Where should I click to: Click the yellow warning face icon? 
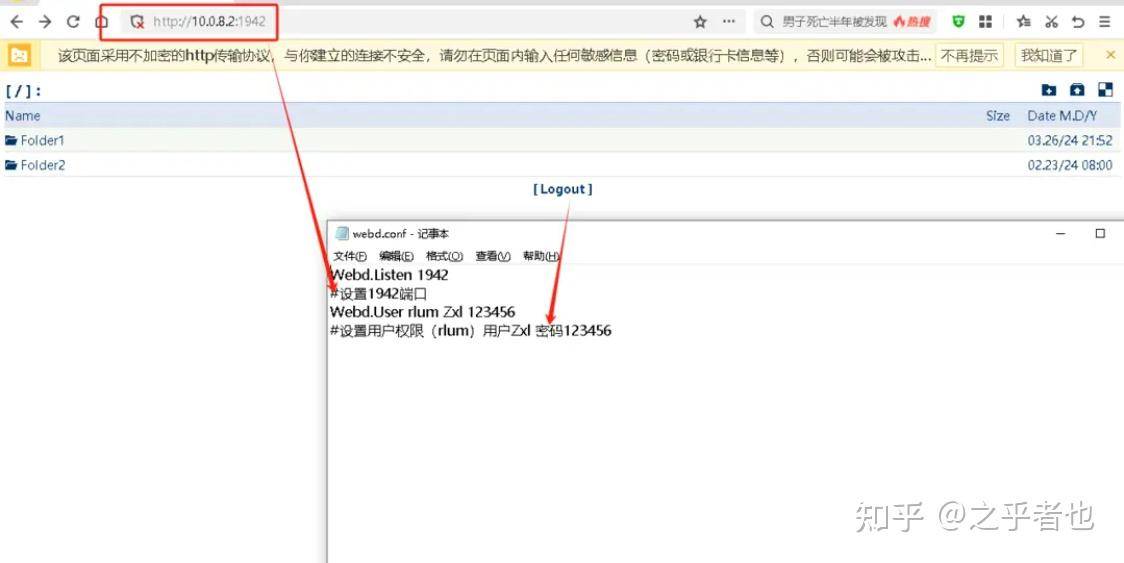click(19, 55)
